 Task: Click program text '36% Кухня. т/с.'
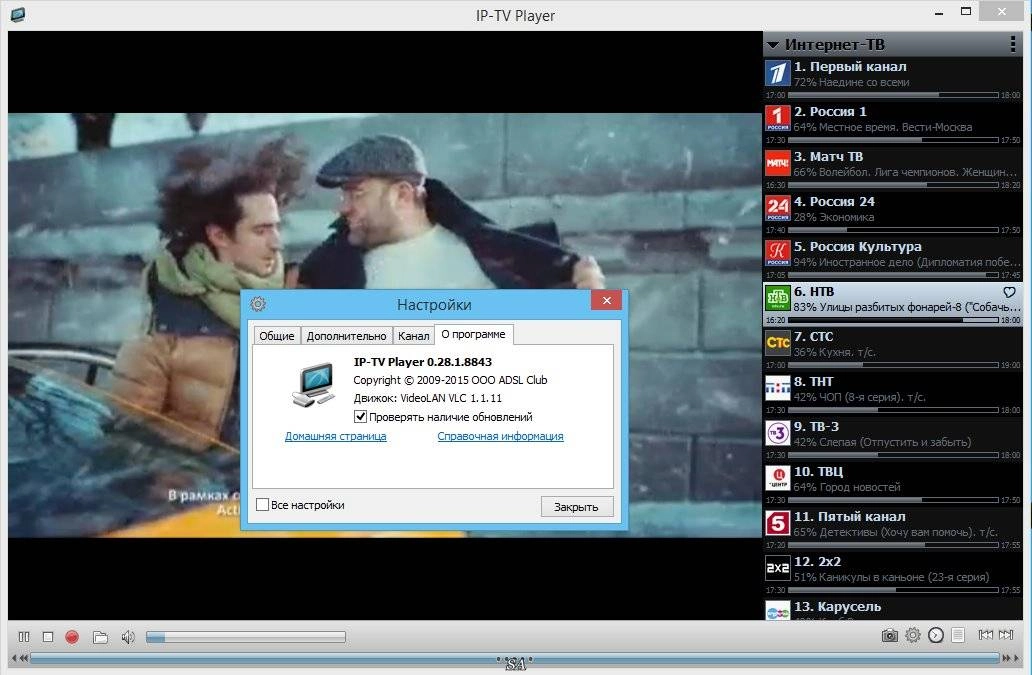[834, 352]
